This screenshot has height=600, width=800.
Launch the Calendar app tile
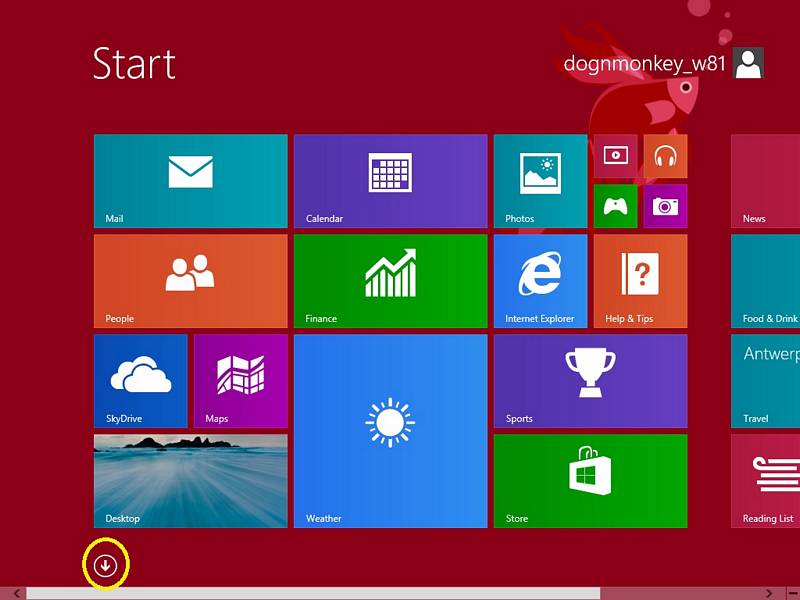click(x=390, y=181)
